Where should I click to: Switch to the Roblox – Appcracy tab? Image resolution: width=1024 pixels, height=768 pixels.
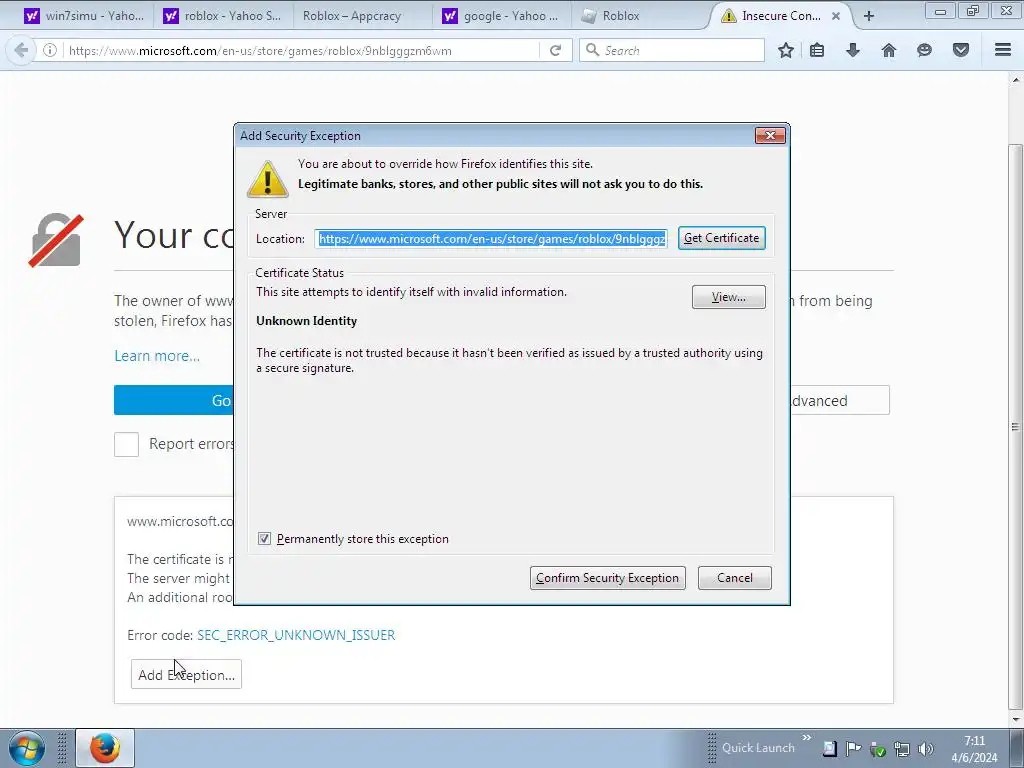tap(360, 16)
